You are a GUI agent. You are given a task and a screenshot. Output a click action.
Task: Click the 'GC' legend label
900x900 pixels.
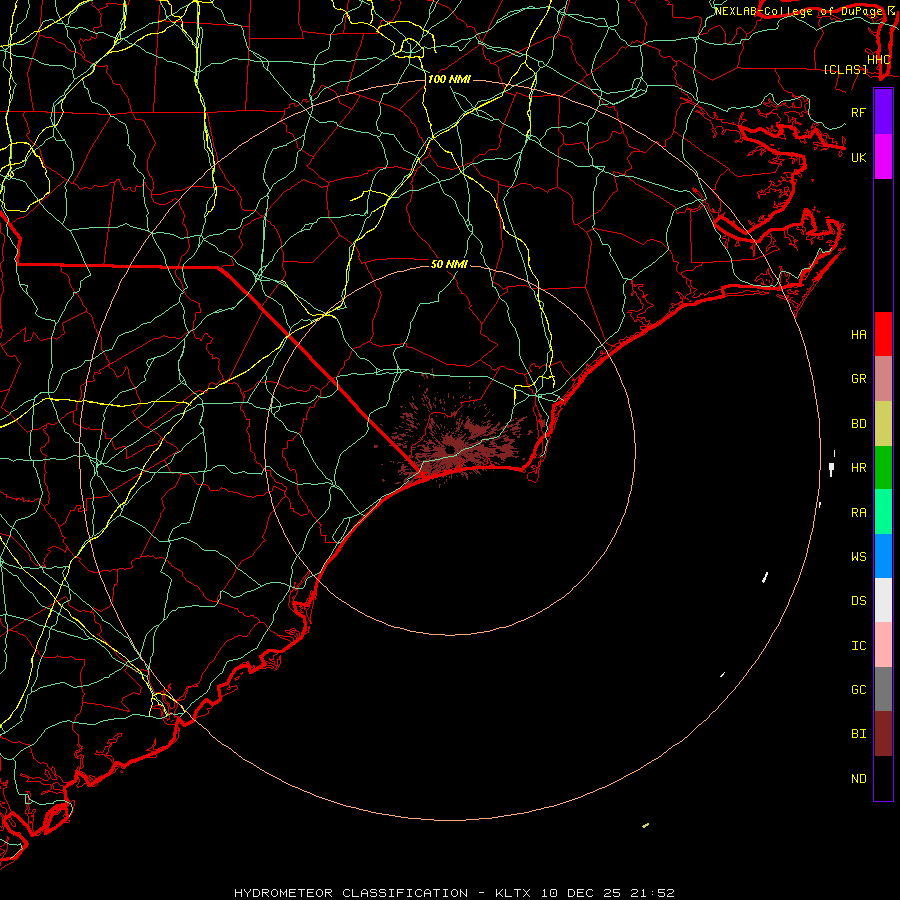click(859, 689)
